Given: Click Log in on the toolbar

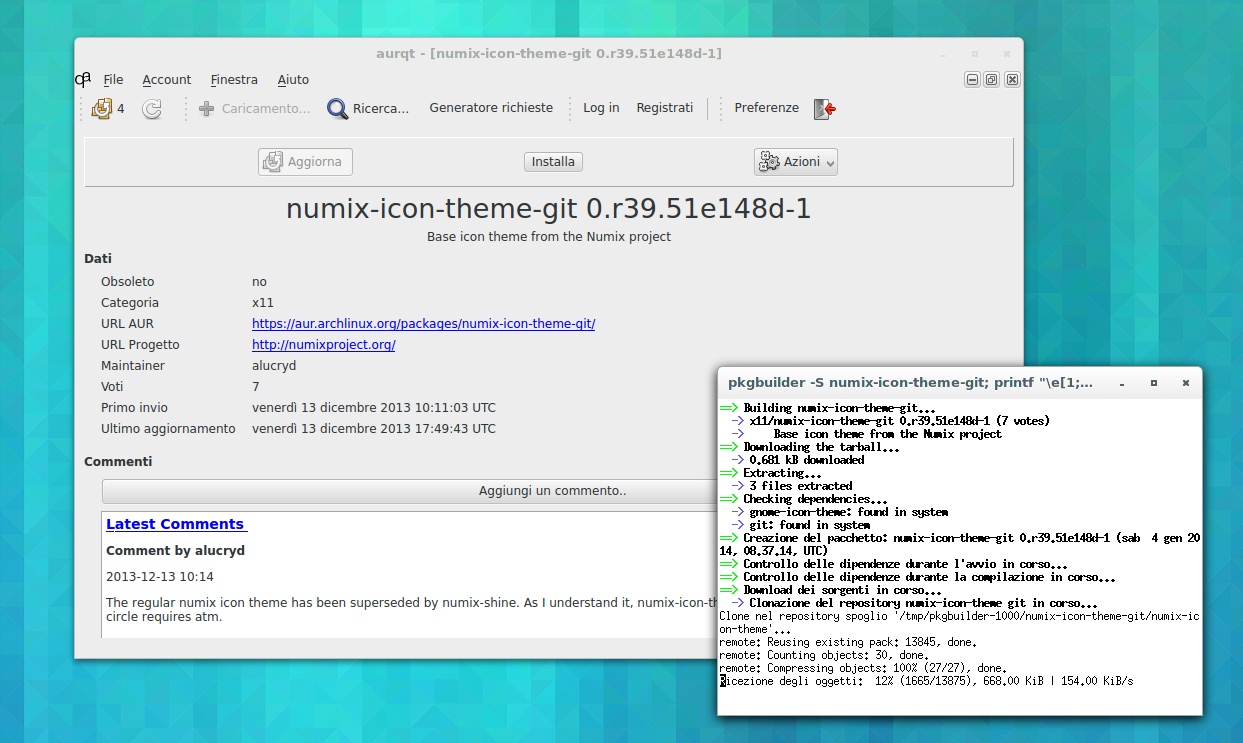Looking at the screenshot, I should click(601, 108).
